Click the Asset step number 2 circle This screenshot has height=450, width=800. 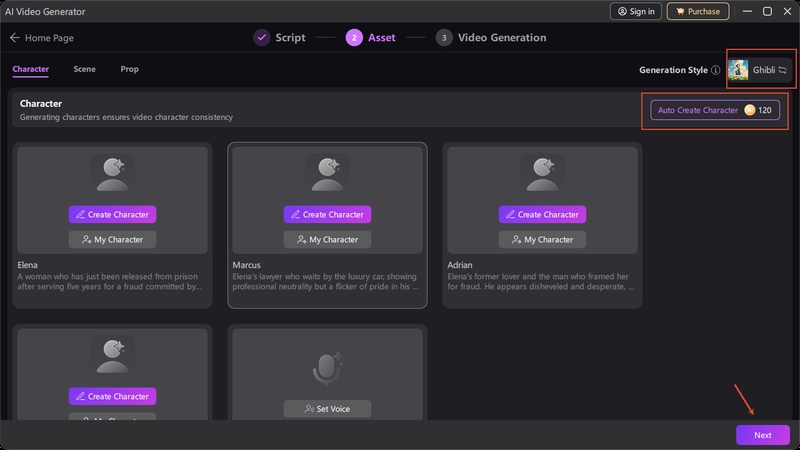(354, 38)
